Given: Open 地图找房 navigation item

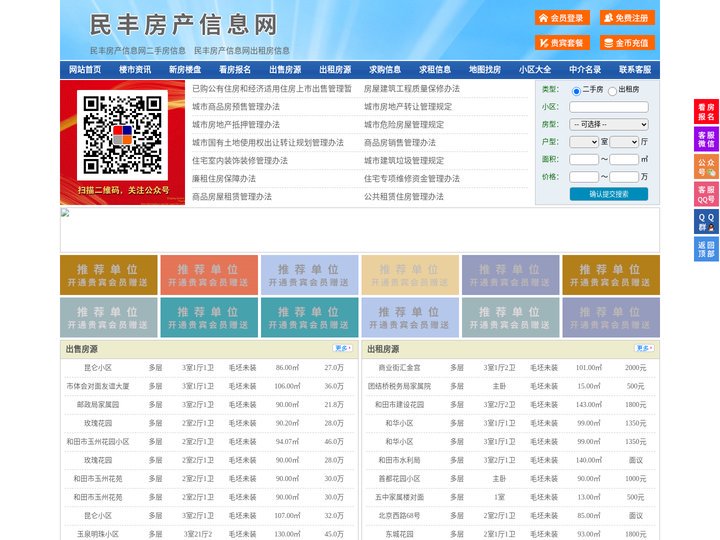Looking at the screenshot, I should 485,70.
